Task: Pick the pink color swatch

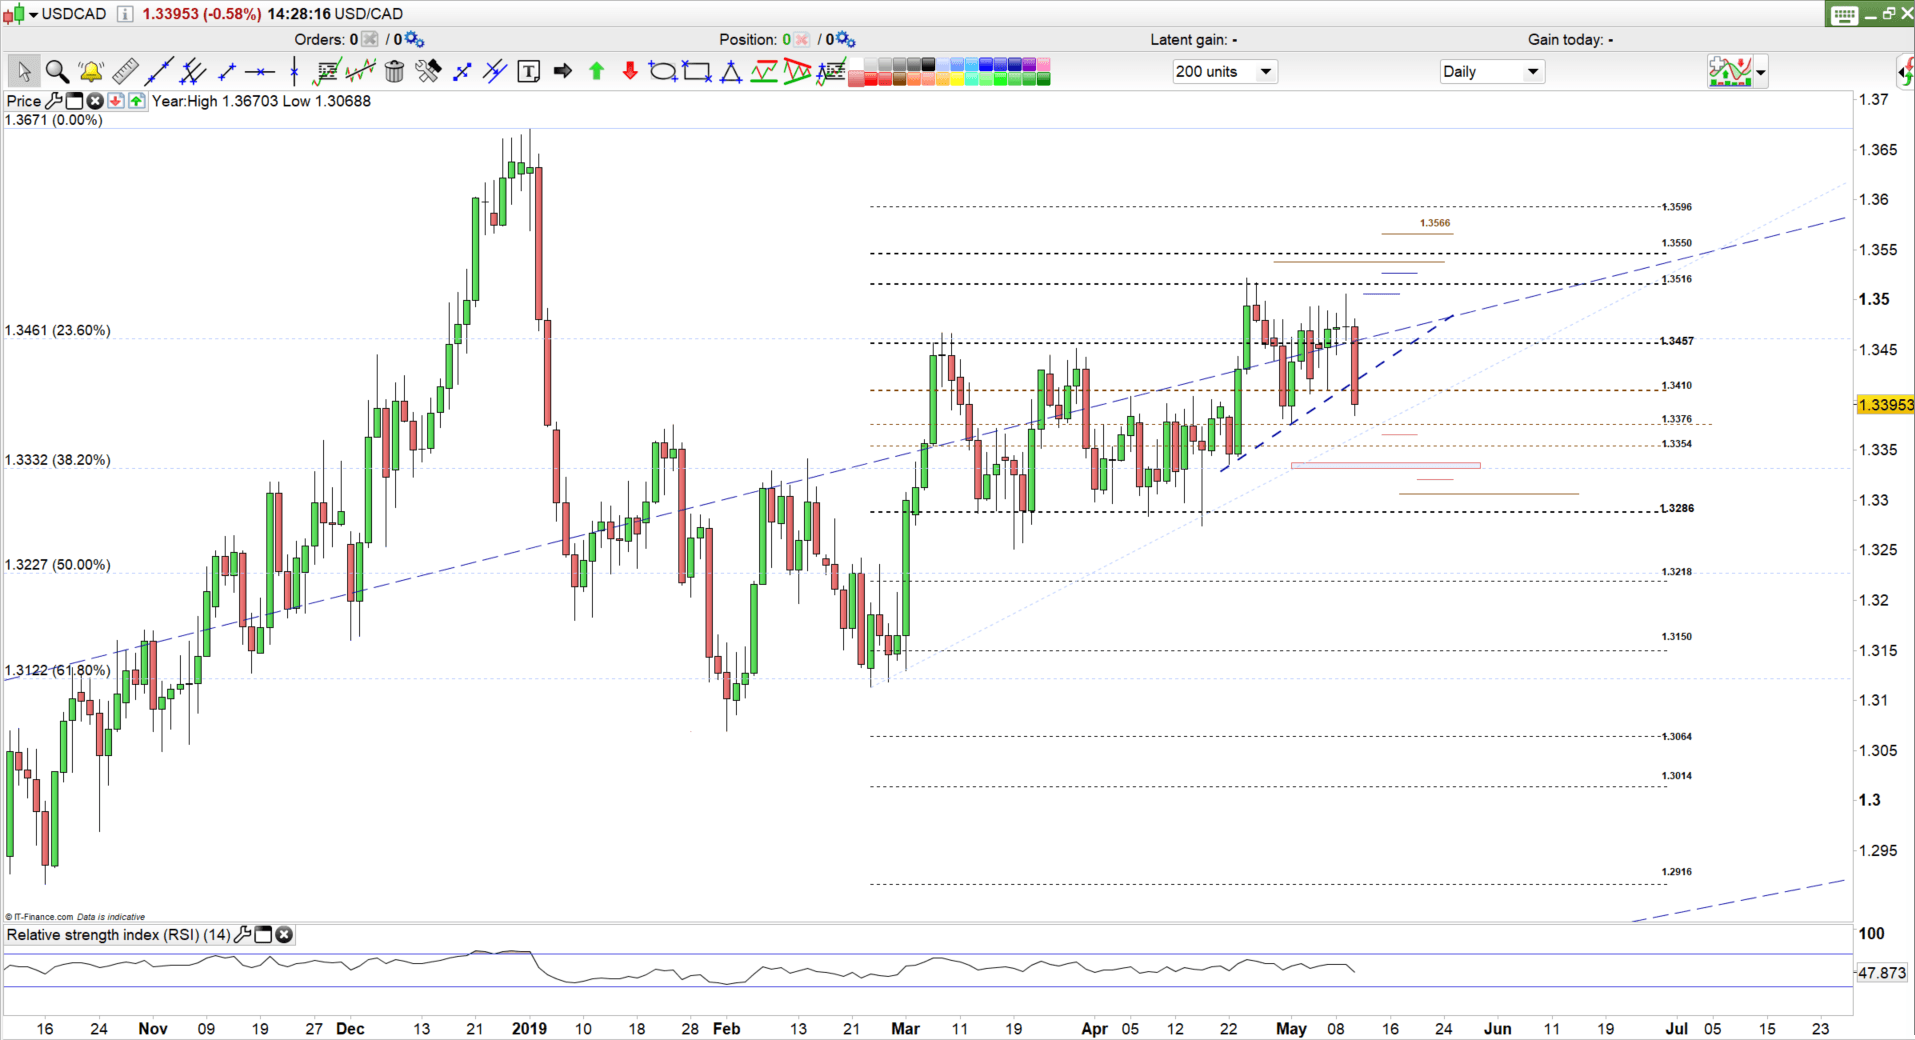Action: point(1043,65)
